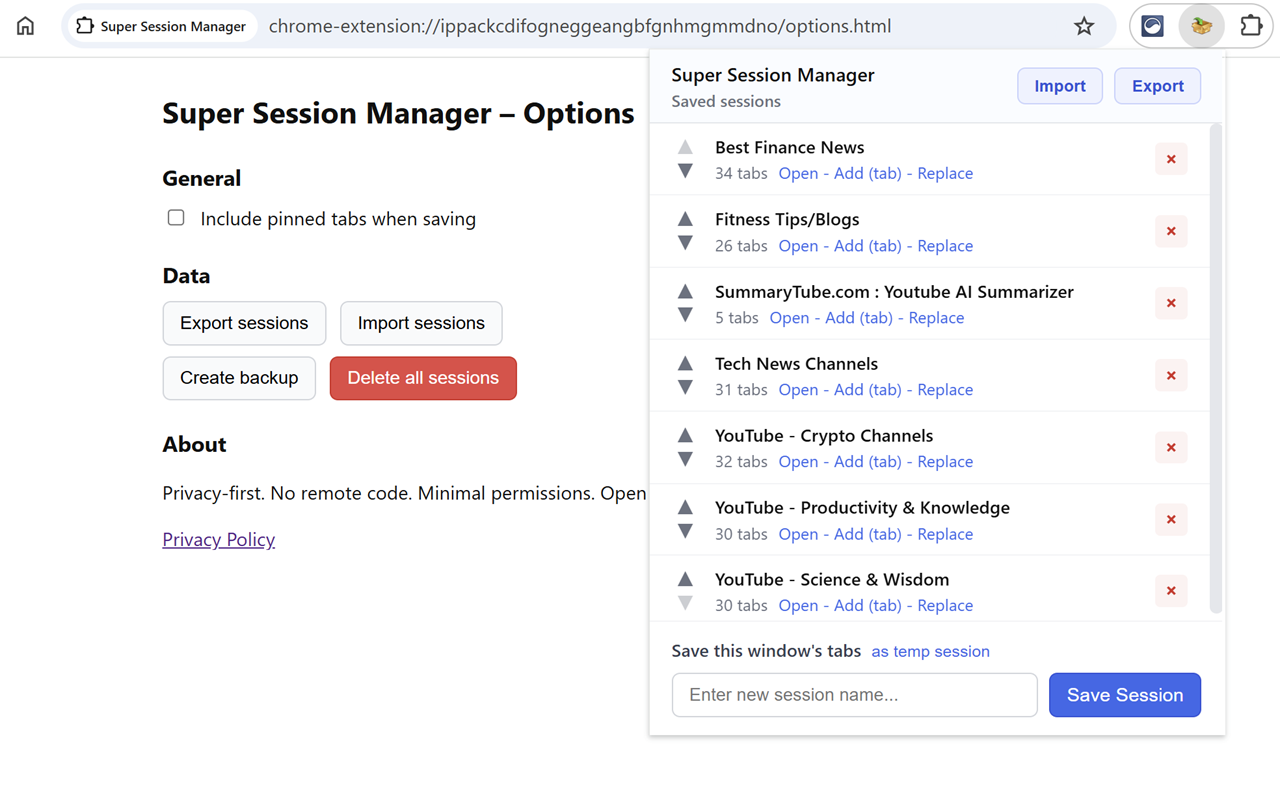Move YouTube - Crypto Channels session down

685,459
